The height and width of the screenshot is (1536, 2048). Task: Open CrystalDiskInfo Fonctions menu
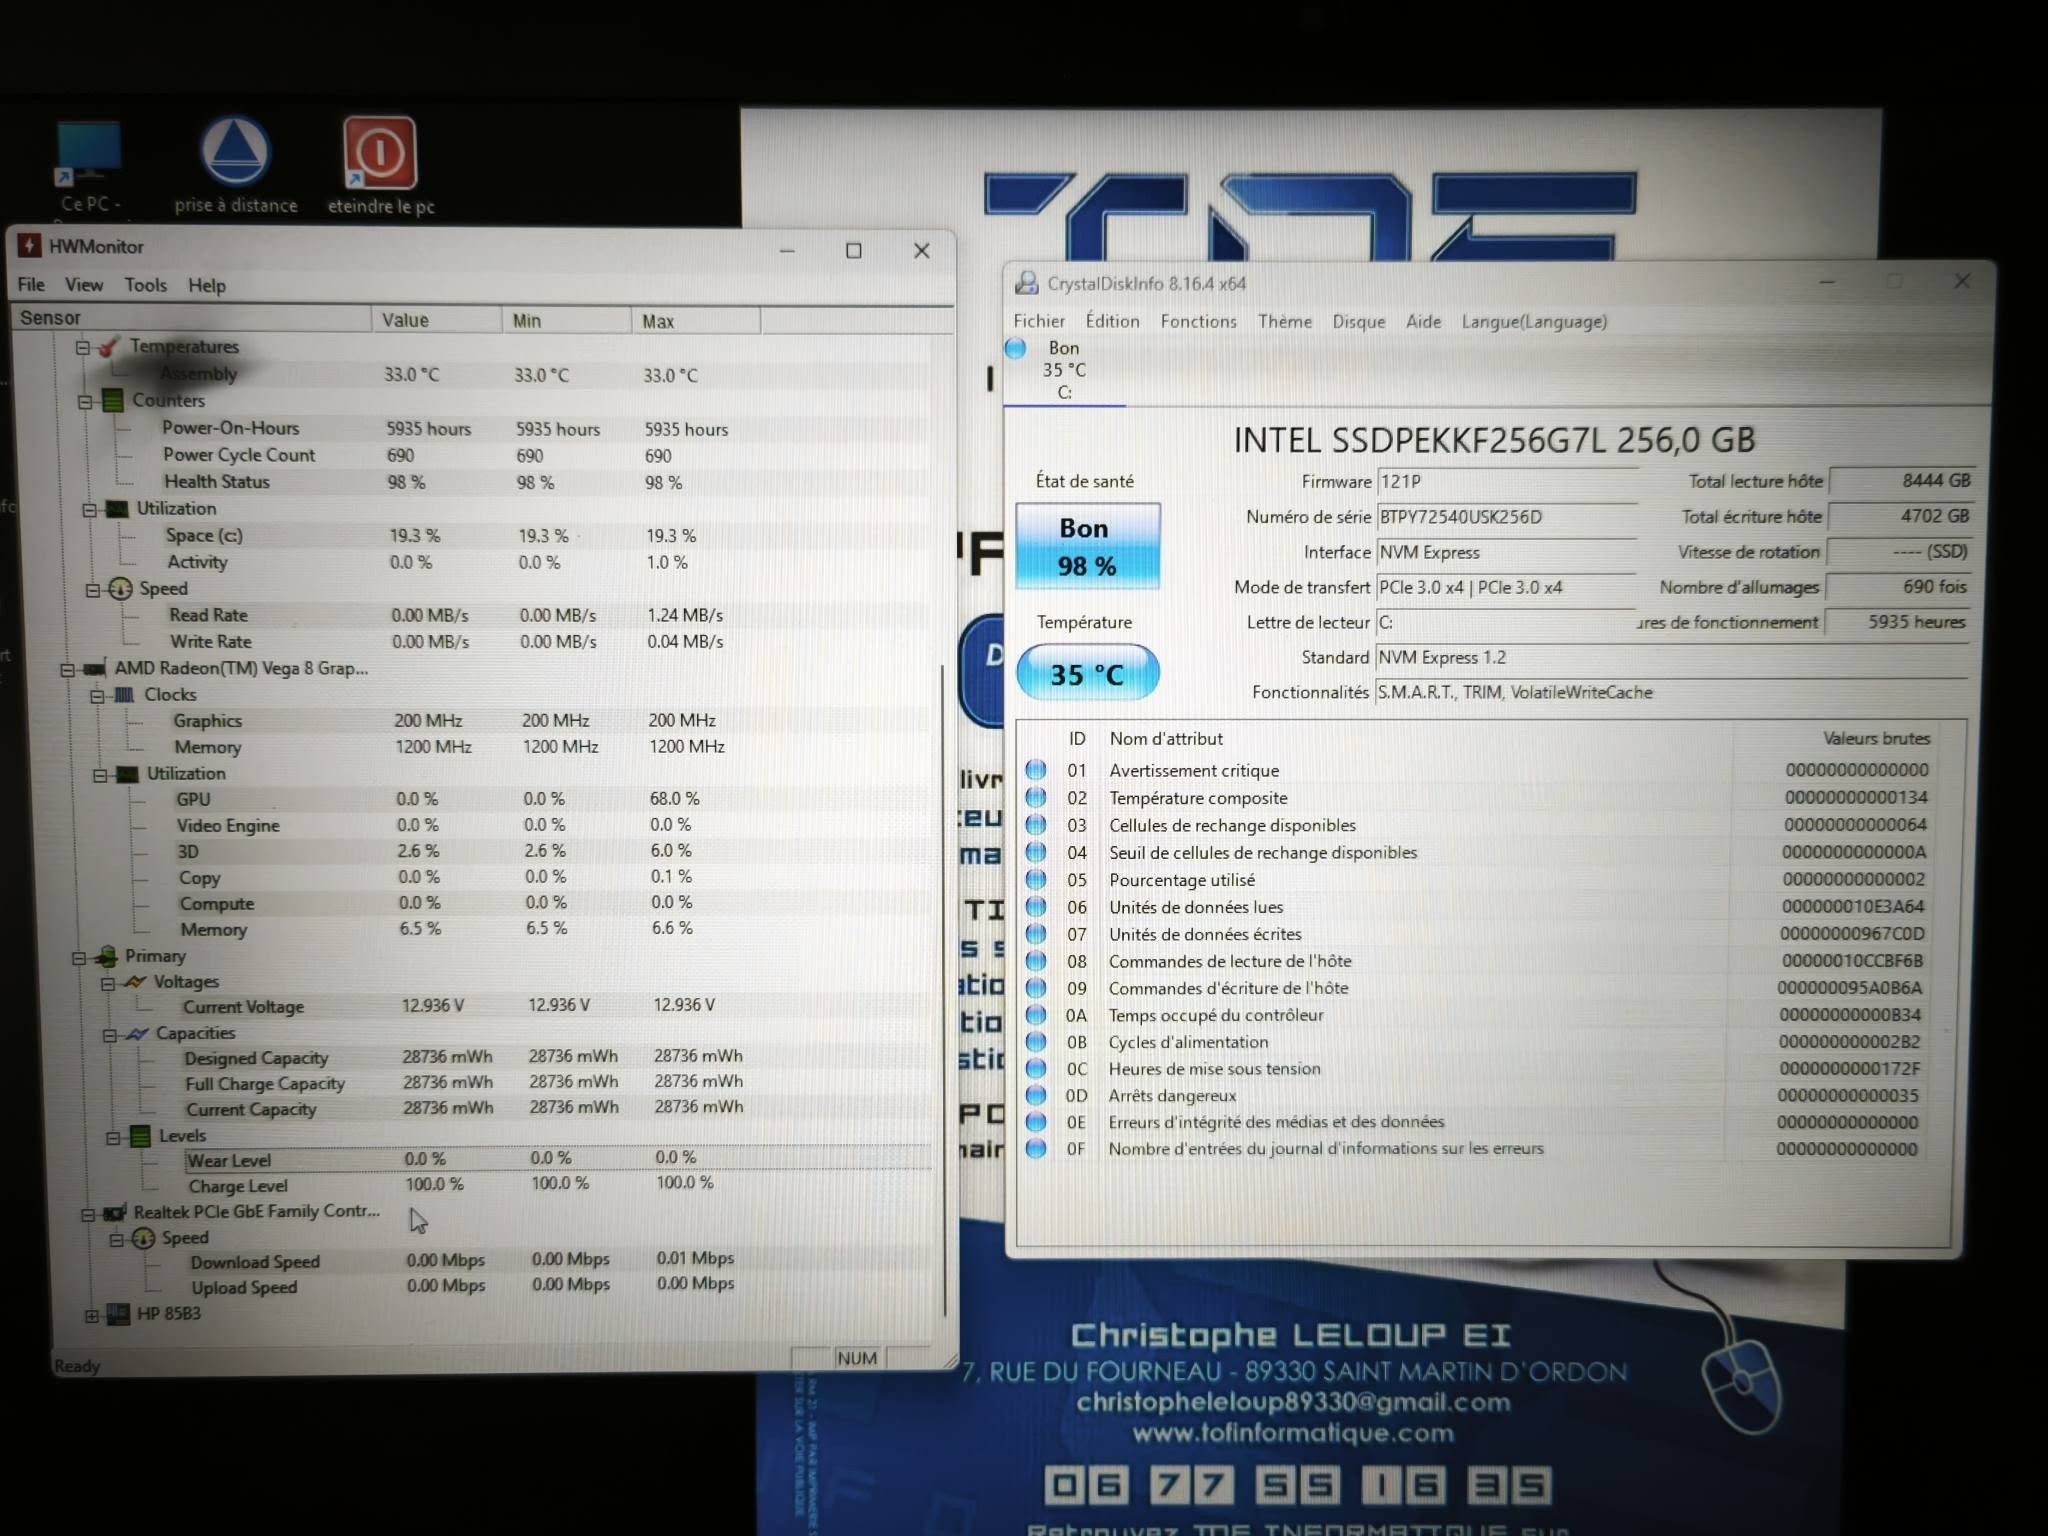(1198, 321)
